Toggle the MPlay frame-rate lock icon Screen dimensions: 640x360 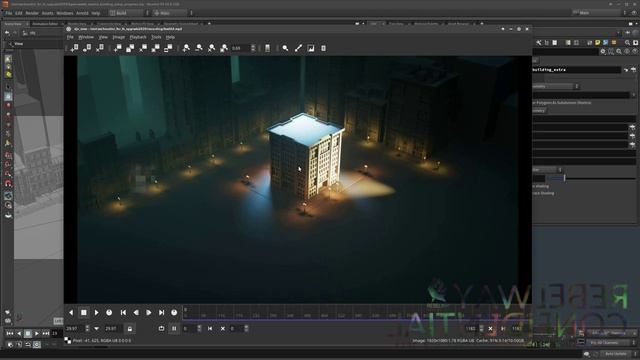(x=130, y=329)
